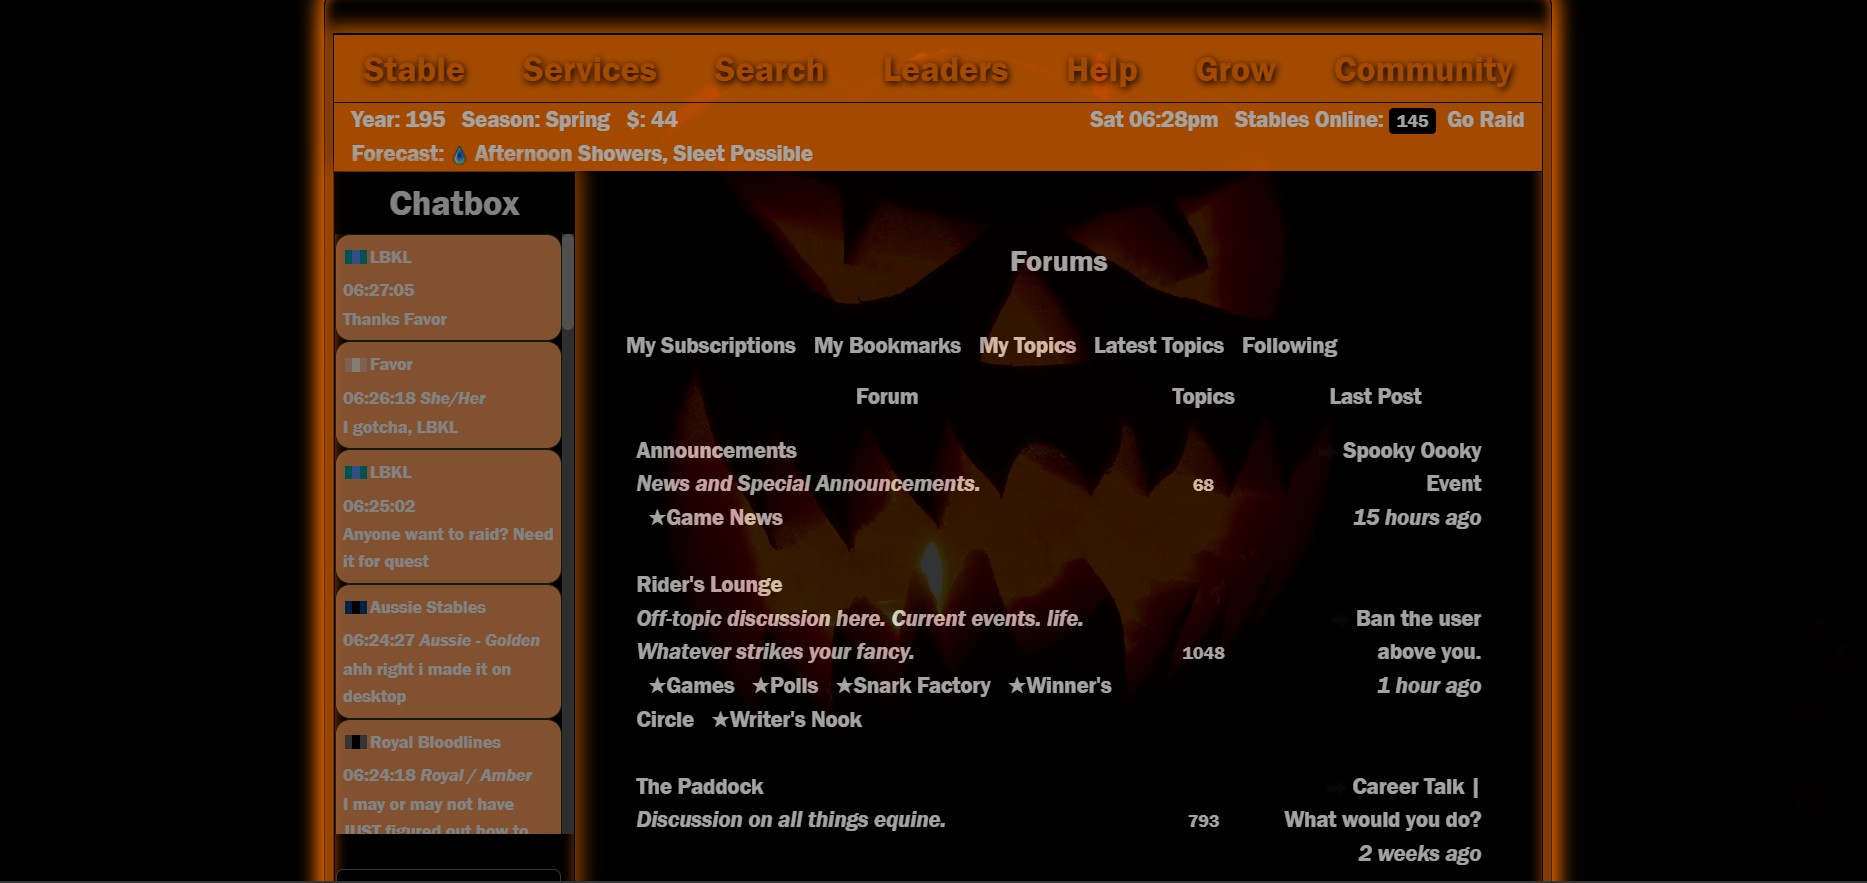Open the Rider's Lounge forum
Screen dimensions: 1867x883
coord(709,585)
